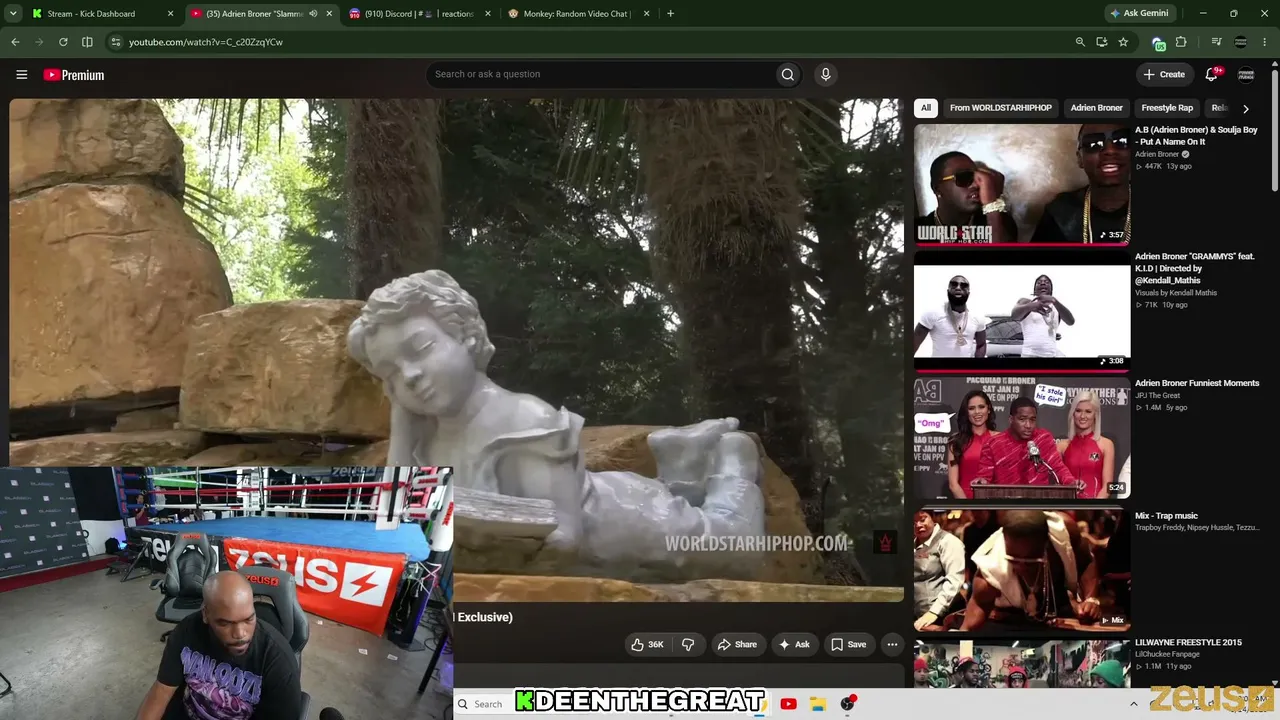Click the Create button
Image resolution: width=1280 pixels, height=720 pixels.
1164,74
